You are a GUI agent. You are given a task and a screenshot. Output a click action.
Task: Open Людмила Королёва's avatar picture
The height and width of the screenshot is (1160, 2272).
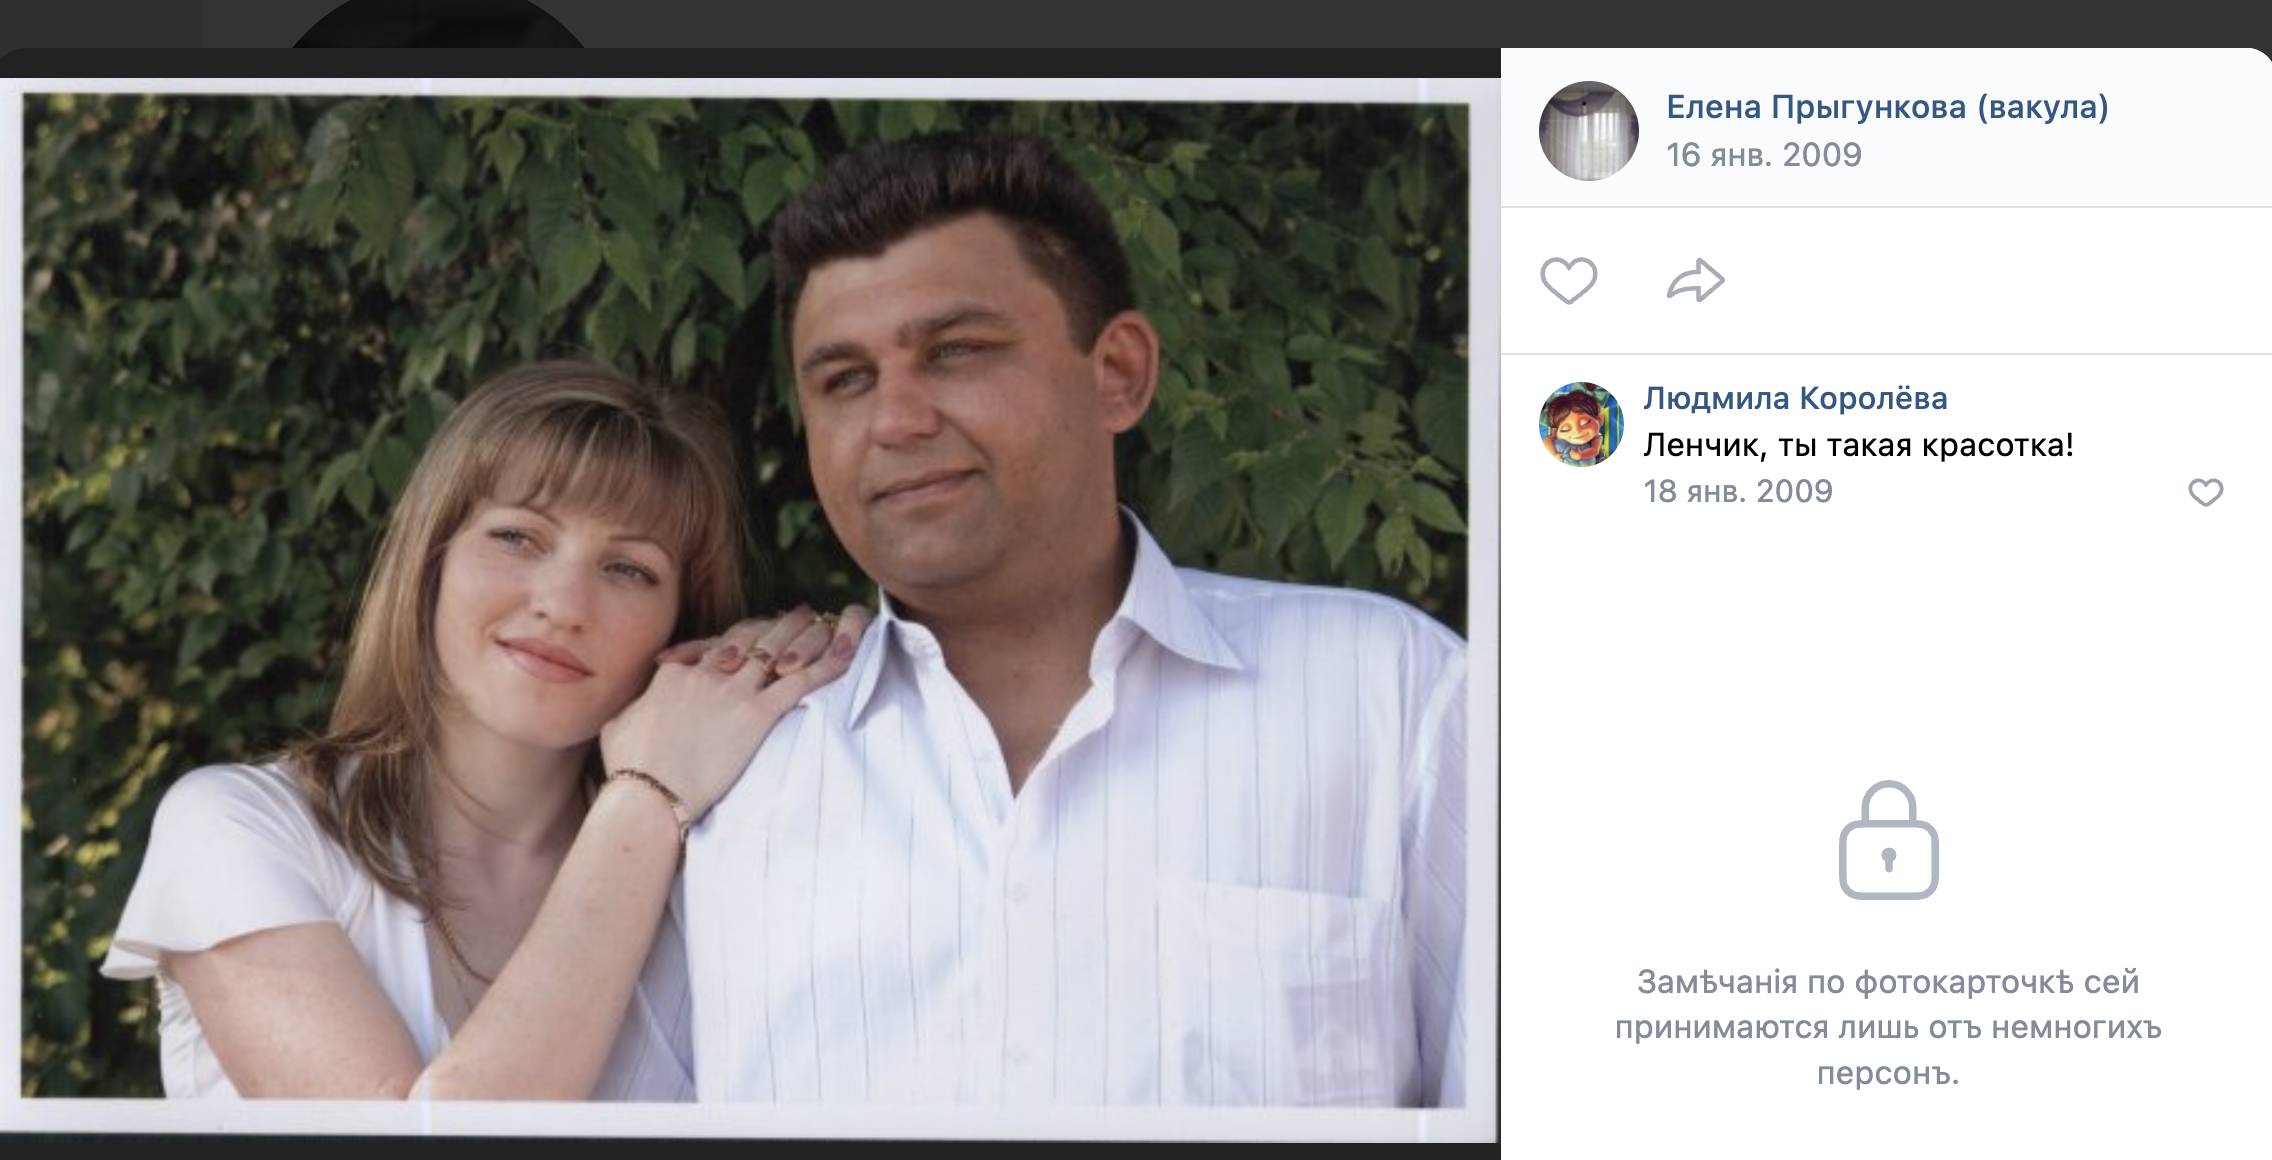tap(1581, 423)
